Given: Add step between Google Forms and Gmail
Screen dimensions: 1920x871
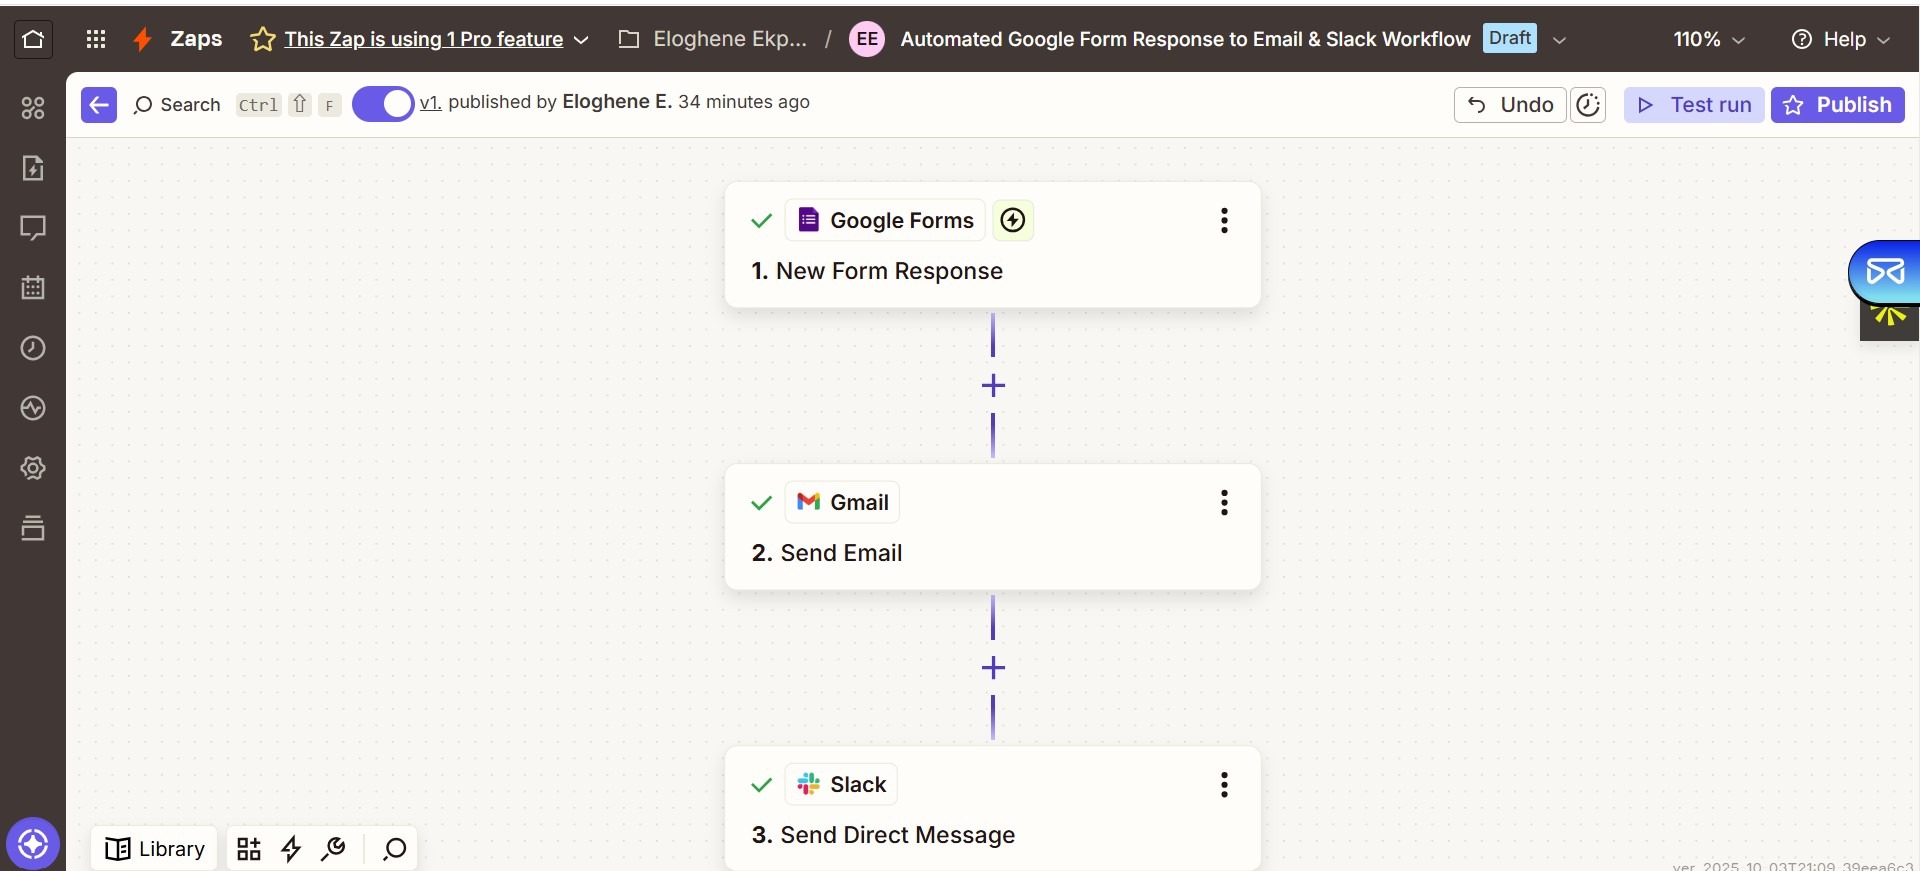Looking at the screenshot, I should coord(993,386).
